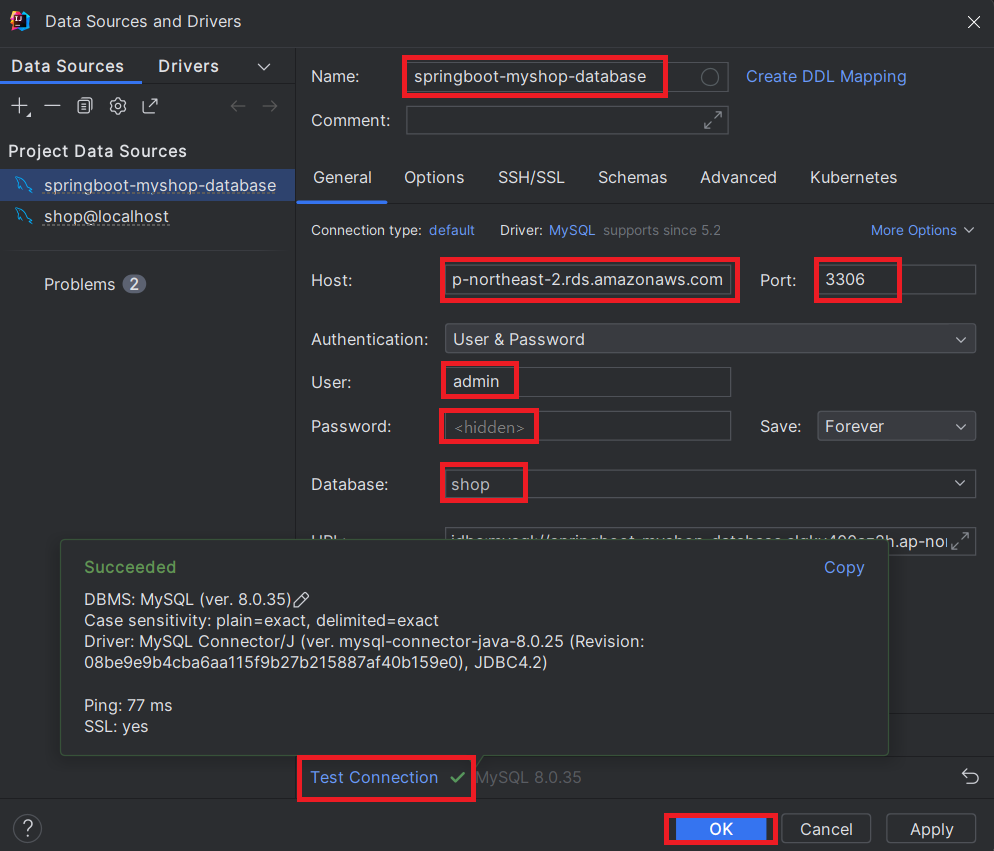Image resolution: width=994 pixels, height=851 pixels.
Task: Open the Problems 2 entry
Action: 94,284
